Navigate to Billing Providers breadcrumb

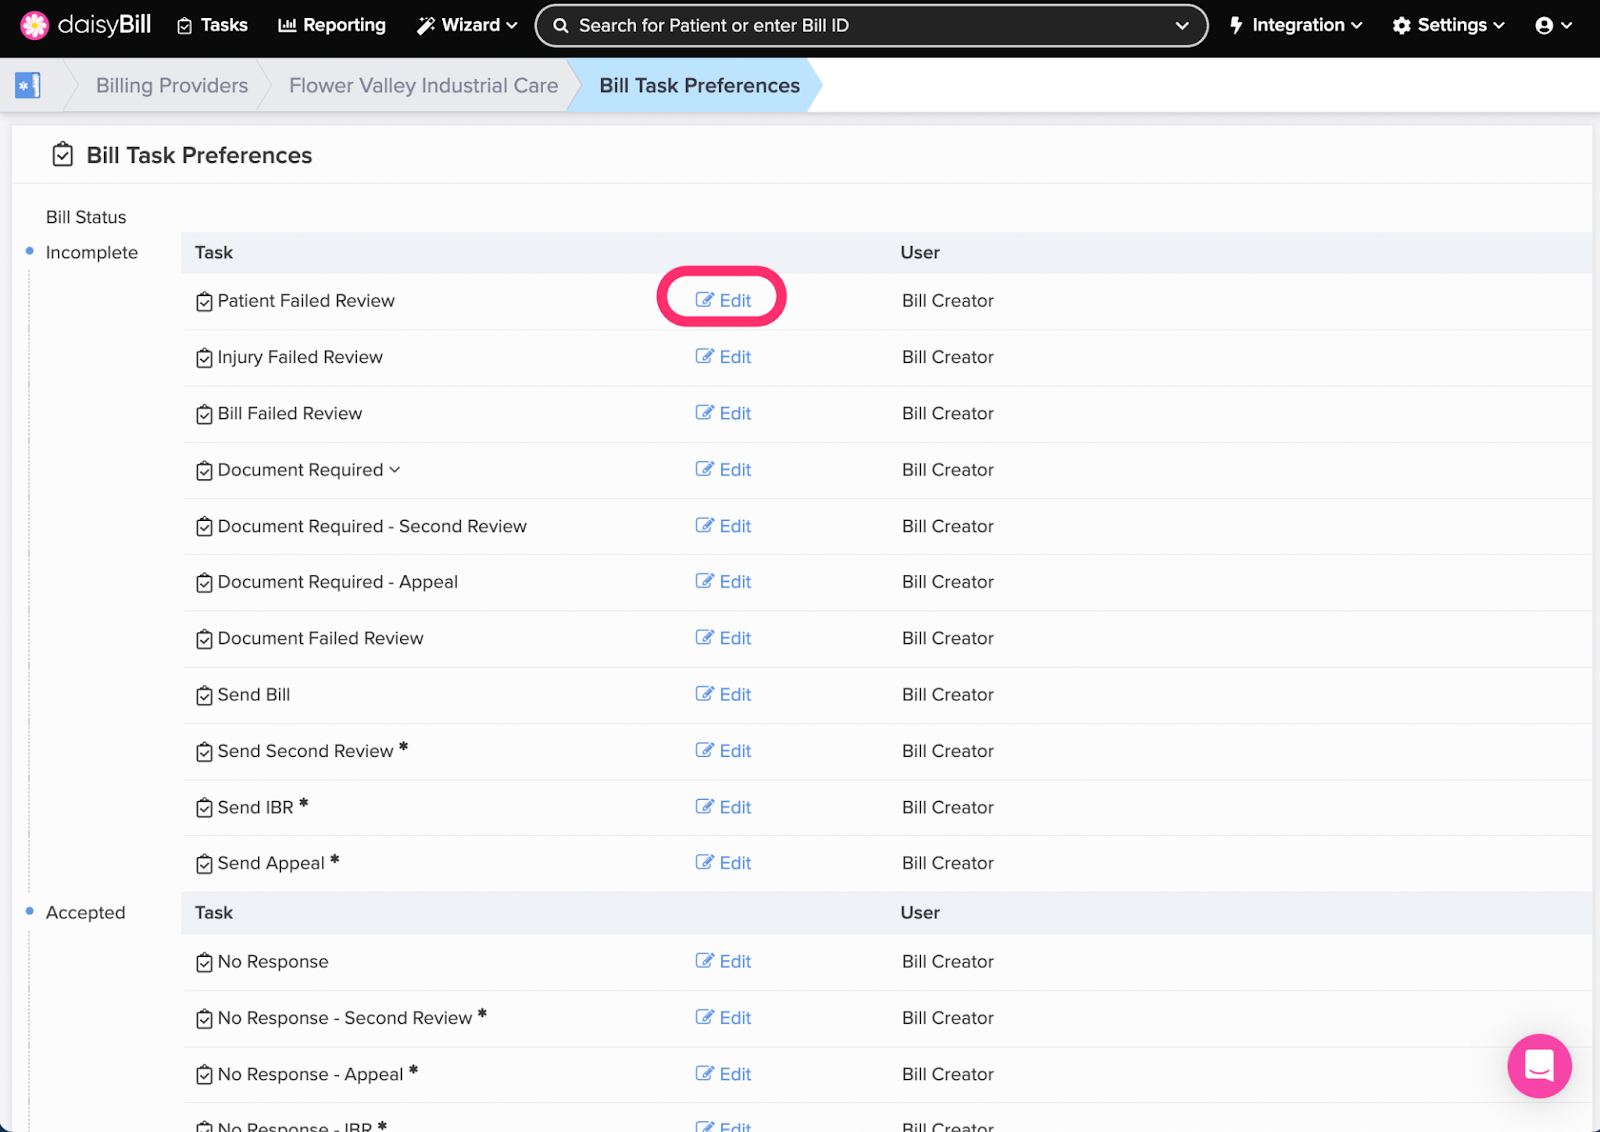click(171, 85)
